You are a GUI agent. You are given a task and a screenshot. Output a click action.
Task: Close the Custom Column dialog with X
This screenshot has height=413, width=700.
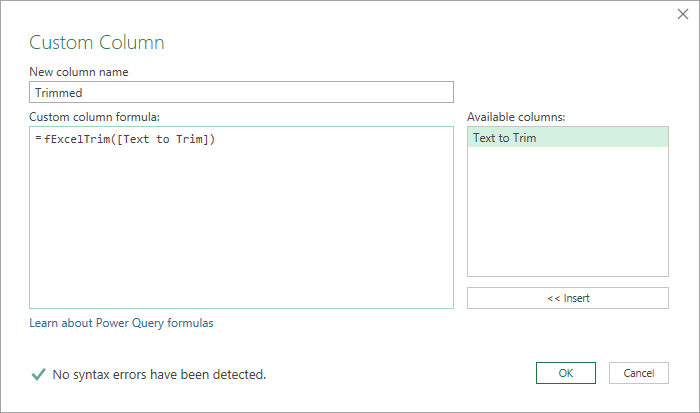point(683,14)
